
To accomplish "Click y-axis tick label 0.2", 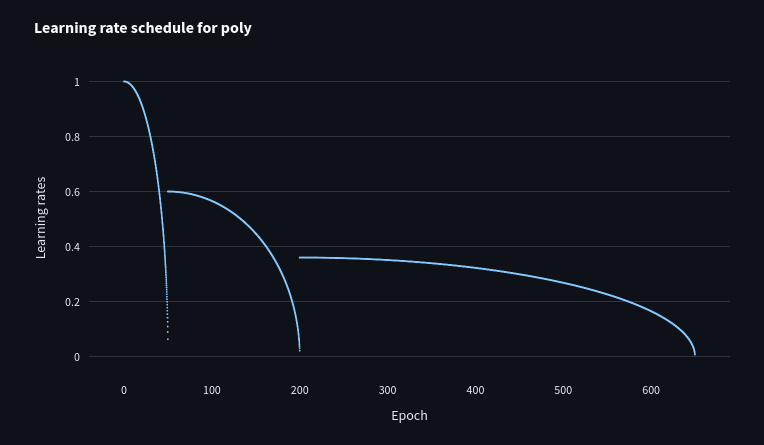I will (72, 302).
